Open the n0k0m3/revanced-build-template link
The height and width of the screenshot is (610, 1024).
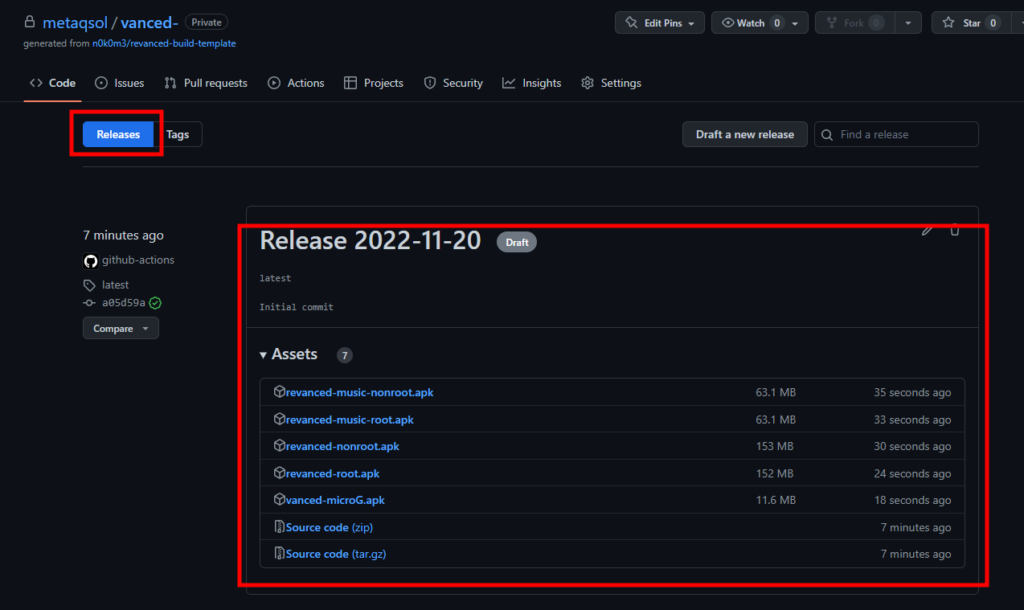click(164, 43)
